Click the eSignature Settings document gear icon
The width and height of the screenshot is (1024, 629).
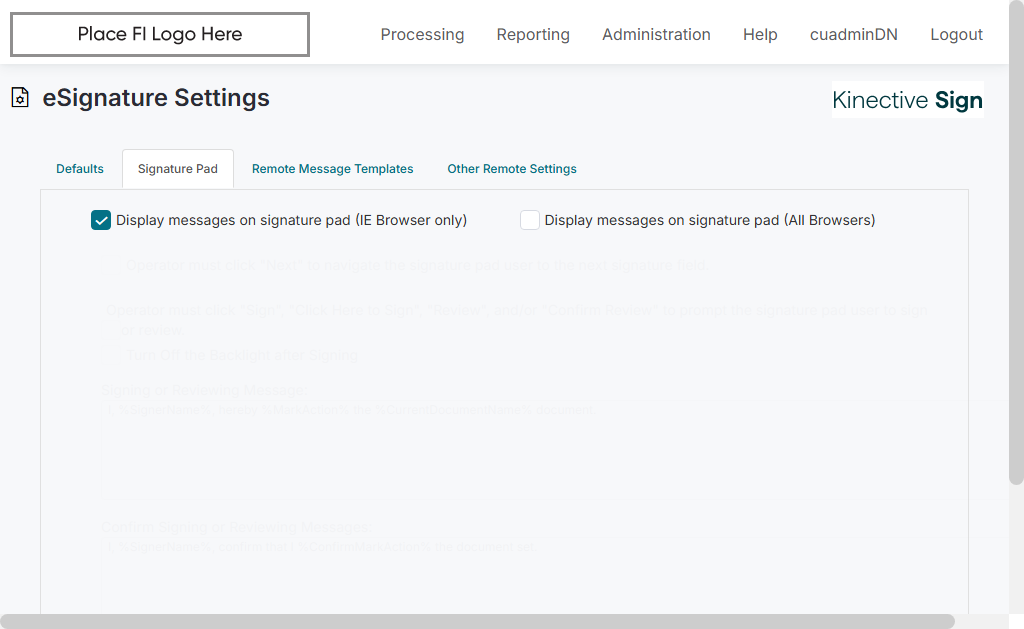coord(19,98)
